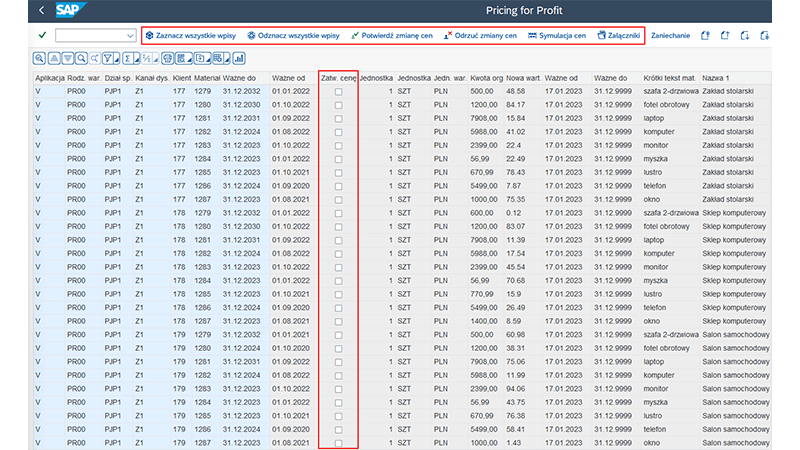The width and height of the screenshot is (800, 450).
Task: Click the SAP logo
Action: (x=70, y=10)
